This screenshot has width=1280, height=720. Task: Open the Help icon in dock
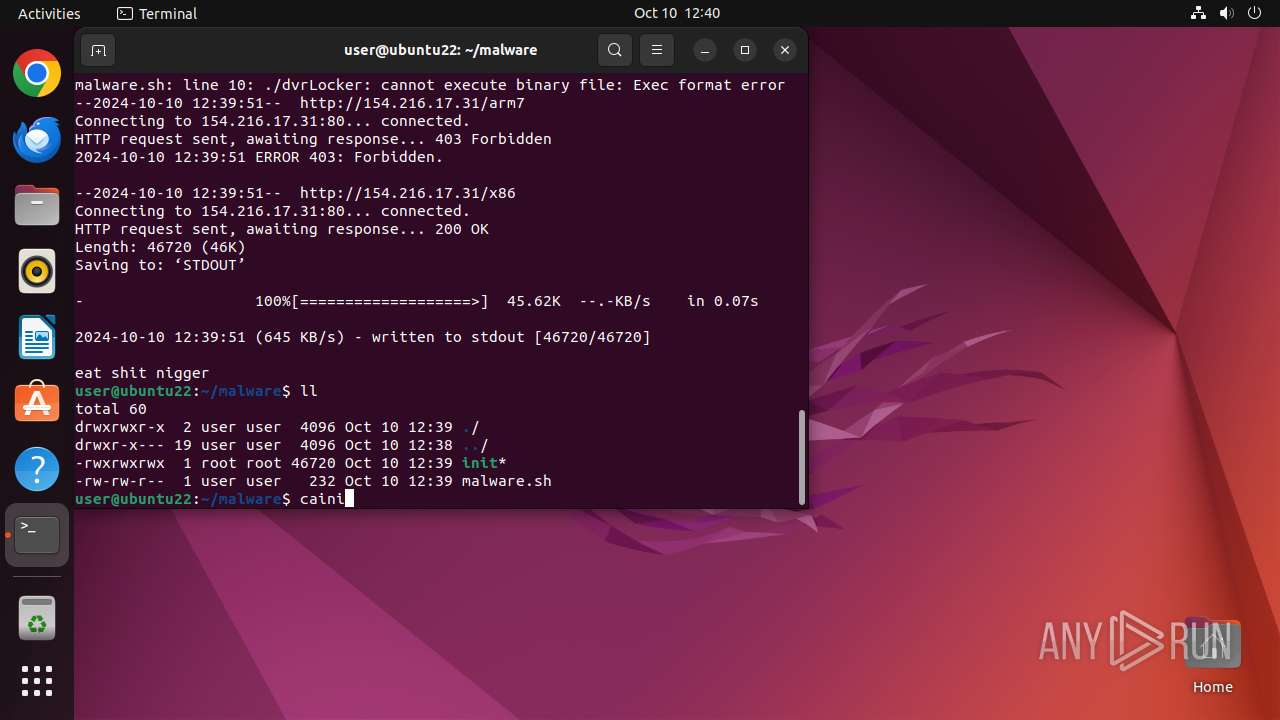(37, 469)
